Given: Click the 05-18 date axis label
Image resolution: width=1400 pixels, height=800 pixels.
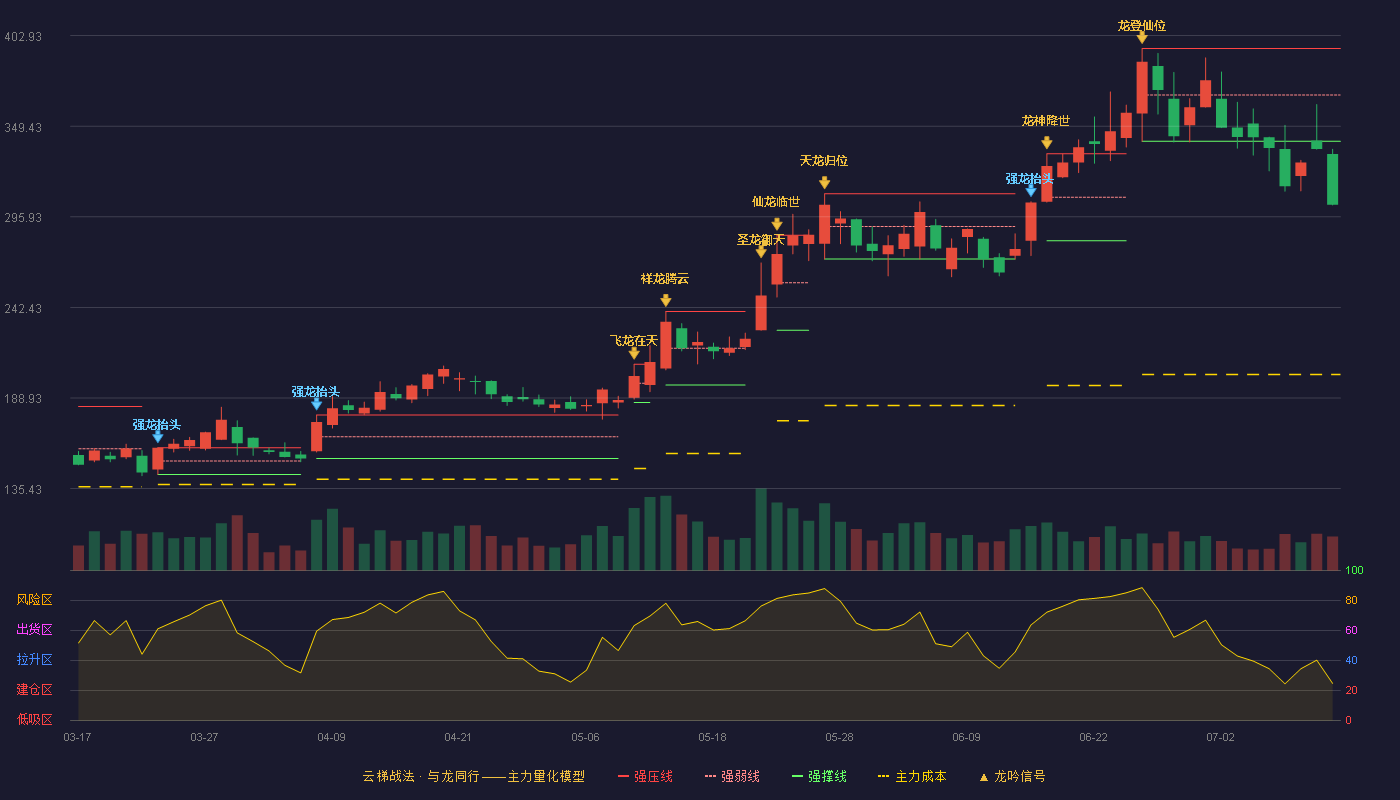Looking at the screenshot, I should coord(712,737).
